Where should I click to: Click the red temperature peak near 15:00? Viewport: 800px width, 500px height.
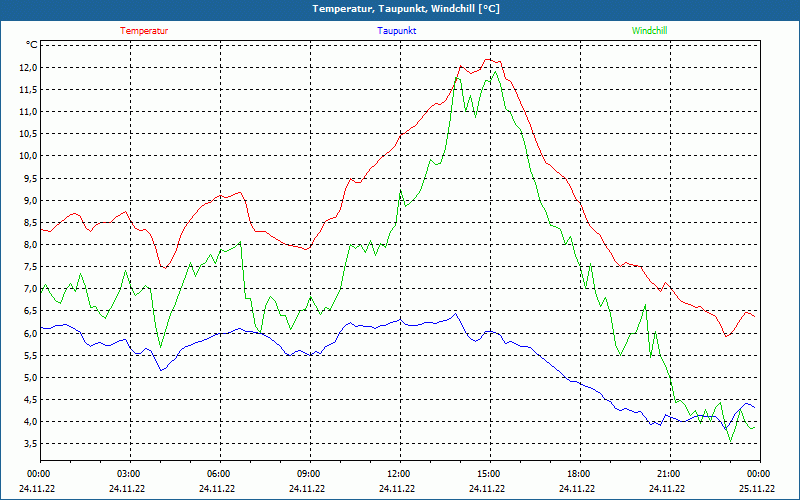[x=488, y=59]
